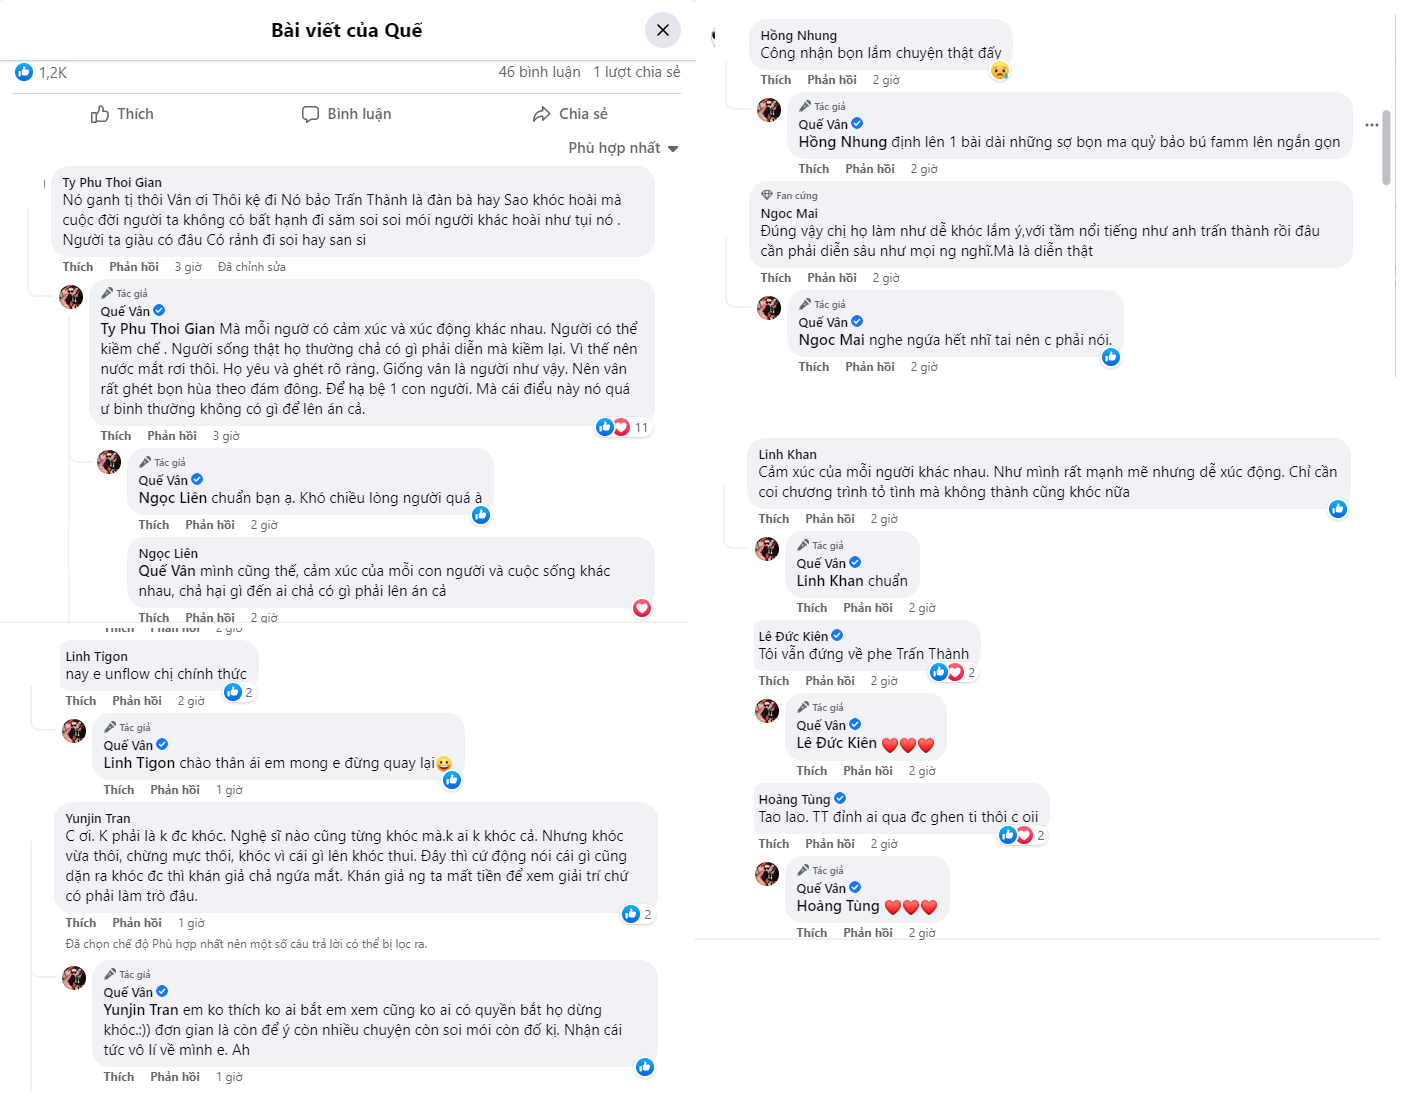Screen dimensions: 1416x1116
Task: Reply to Linh Tigon's comment via Phản hồi
Action: coord(137,701)
